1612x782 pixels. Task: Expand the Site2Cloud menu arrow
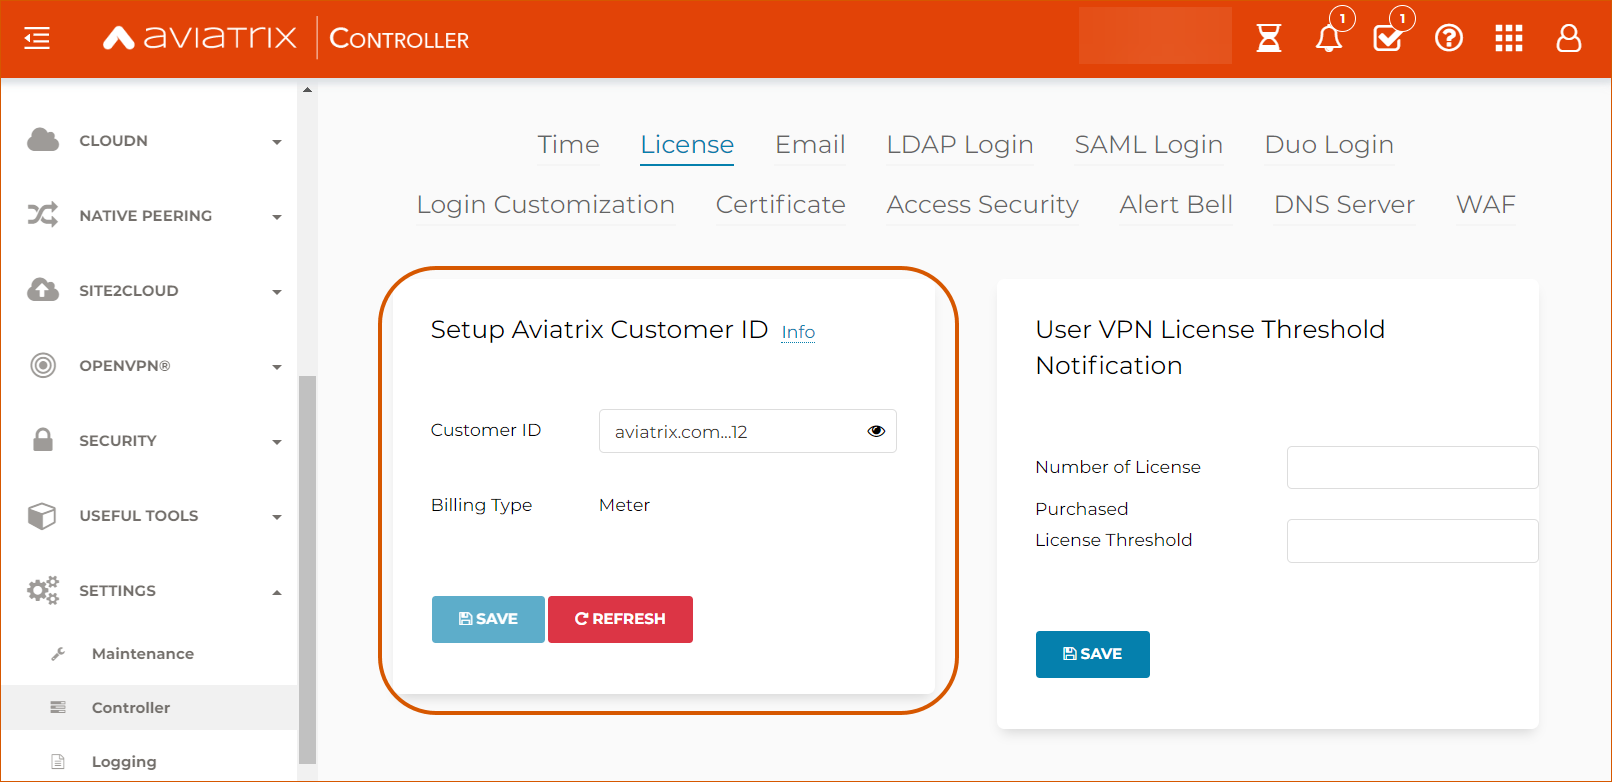coord(277,292)
